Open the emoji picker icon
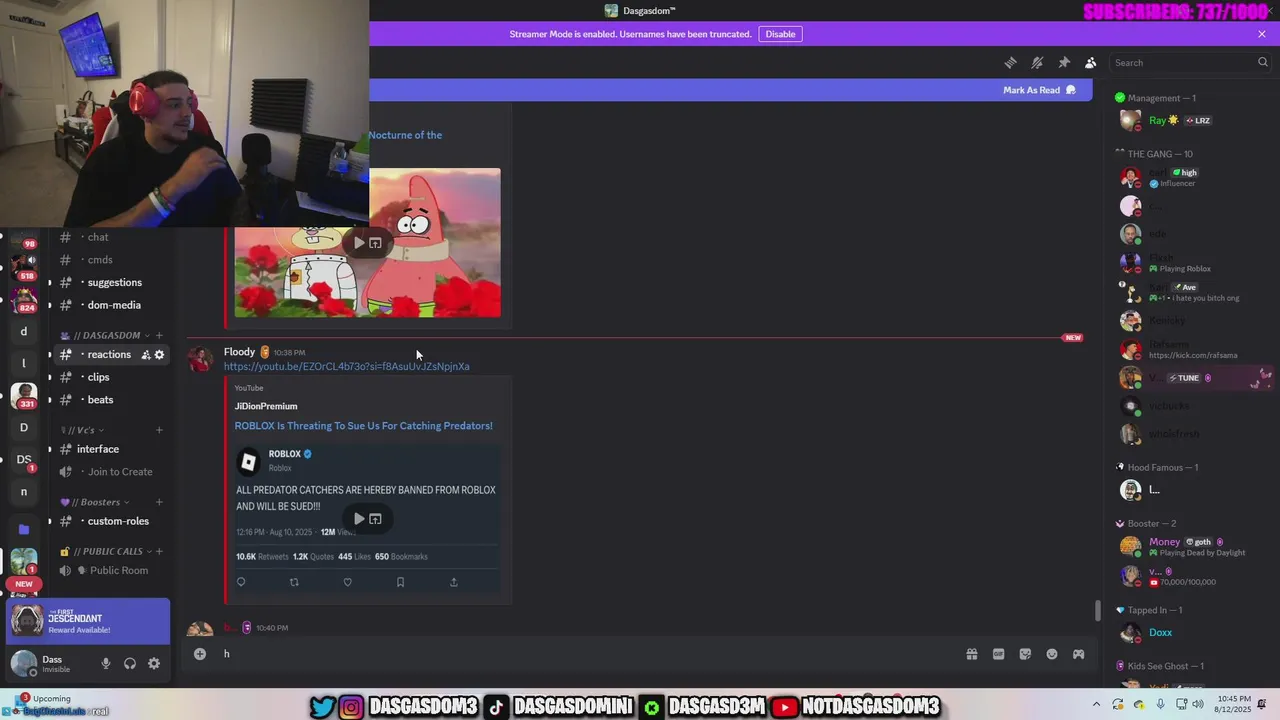The height and width of the screenshot is (720, 1280). [x=1052, y=654]
